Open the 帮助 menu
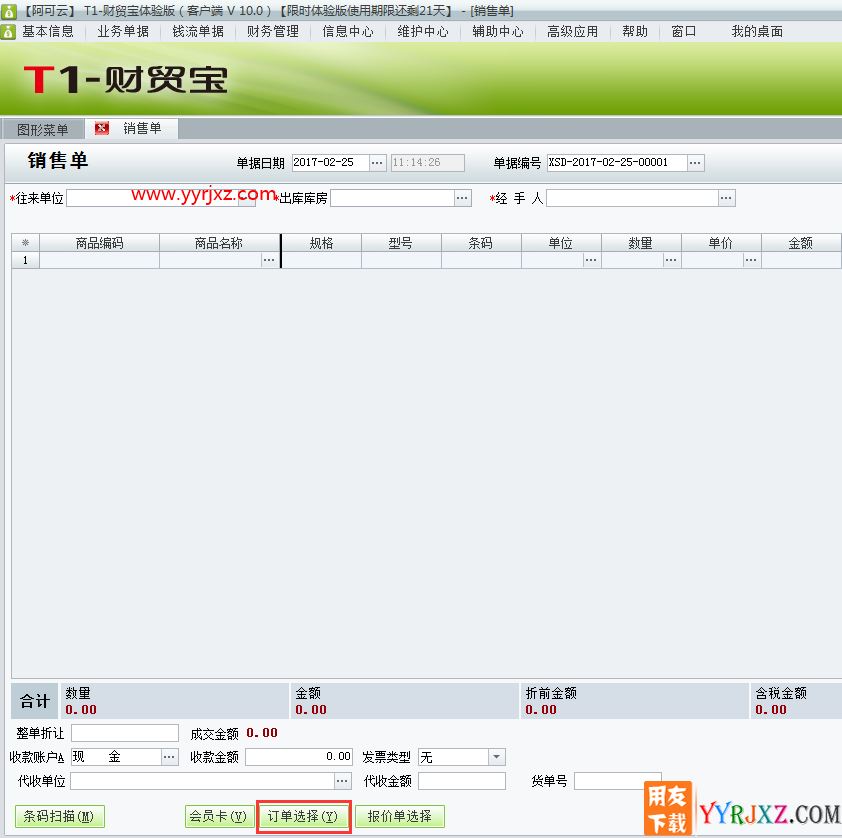The width and height of the screenshot is (842, 838). [x=635, y=32]
